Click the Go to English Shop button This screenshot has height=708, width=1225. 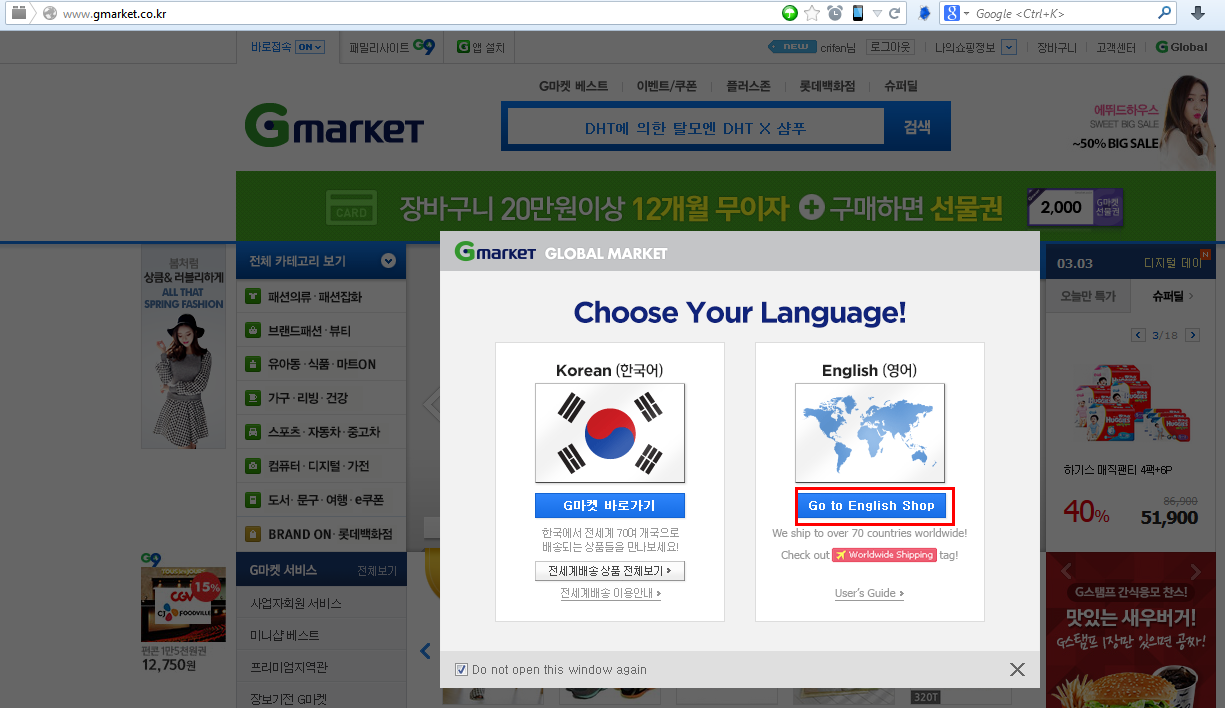tap(871, 506)
